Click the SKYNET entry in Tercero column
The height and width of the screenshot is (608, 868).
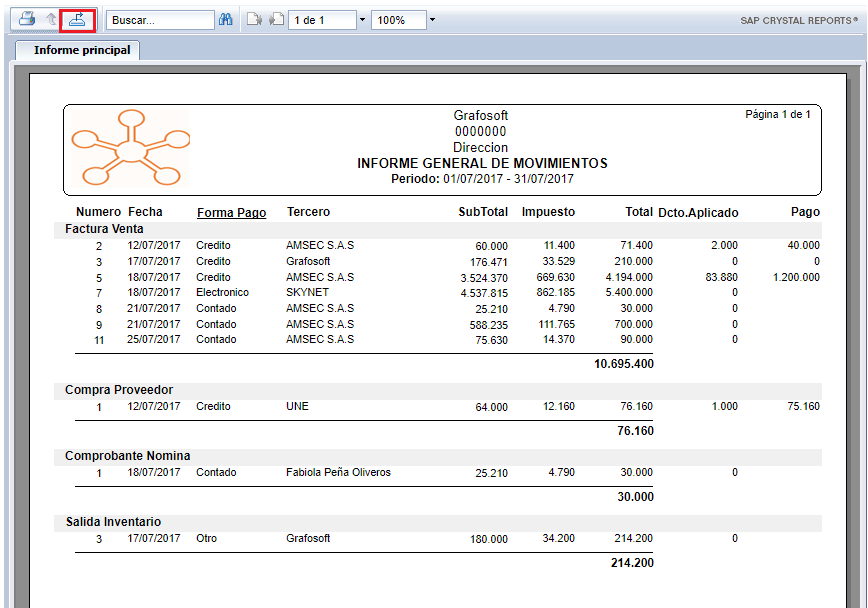click(x=308, y=293)
